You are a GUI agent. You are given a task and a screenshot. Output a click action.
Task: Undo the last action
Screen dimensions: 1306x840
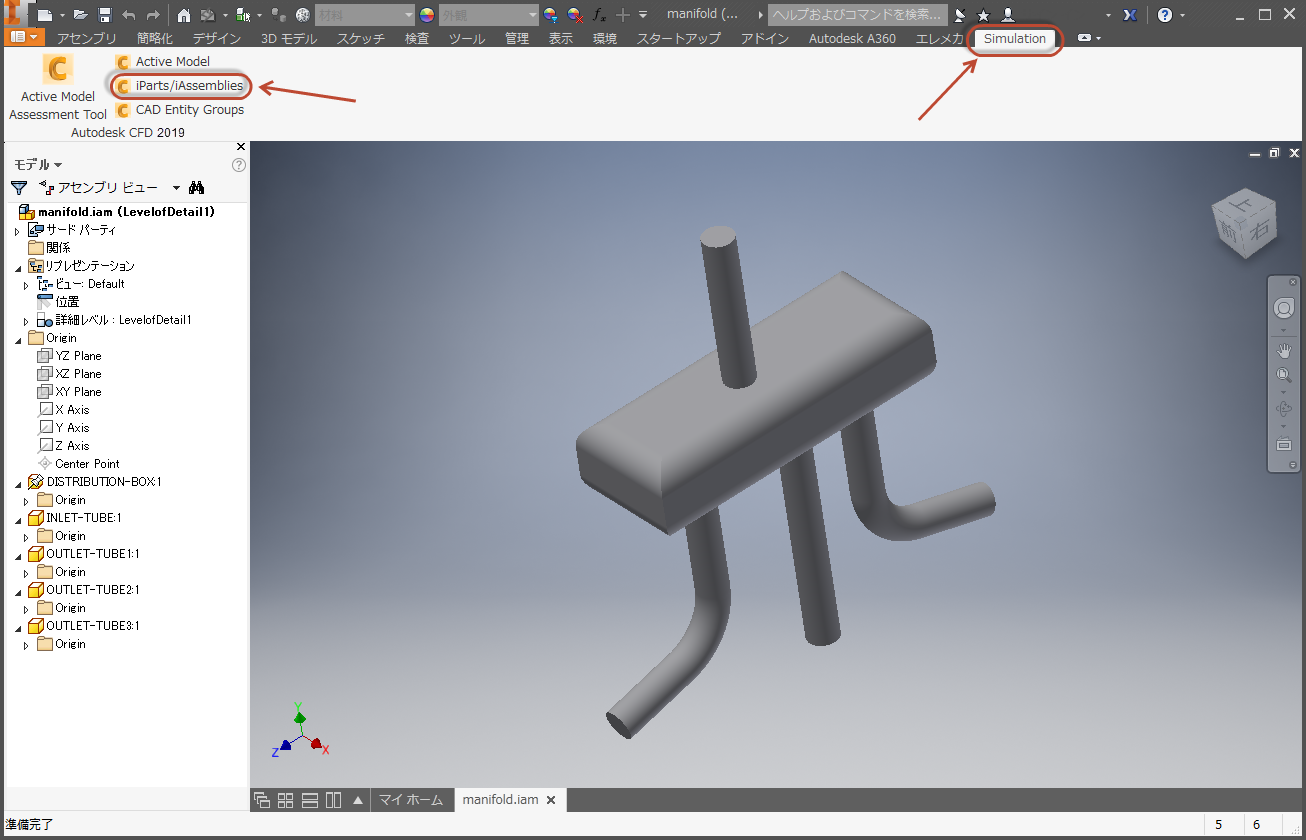click(129, 15)
